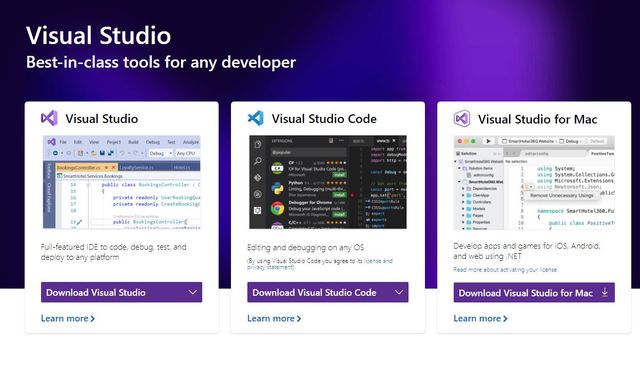Click the purple Visual Studio logo icon
The width and height of the screenshot is (640, 365).
pos(49,118)
